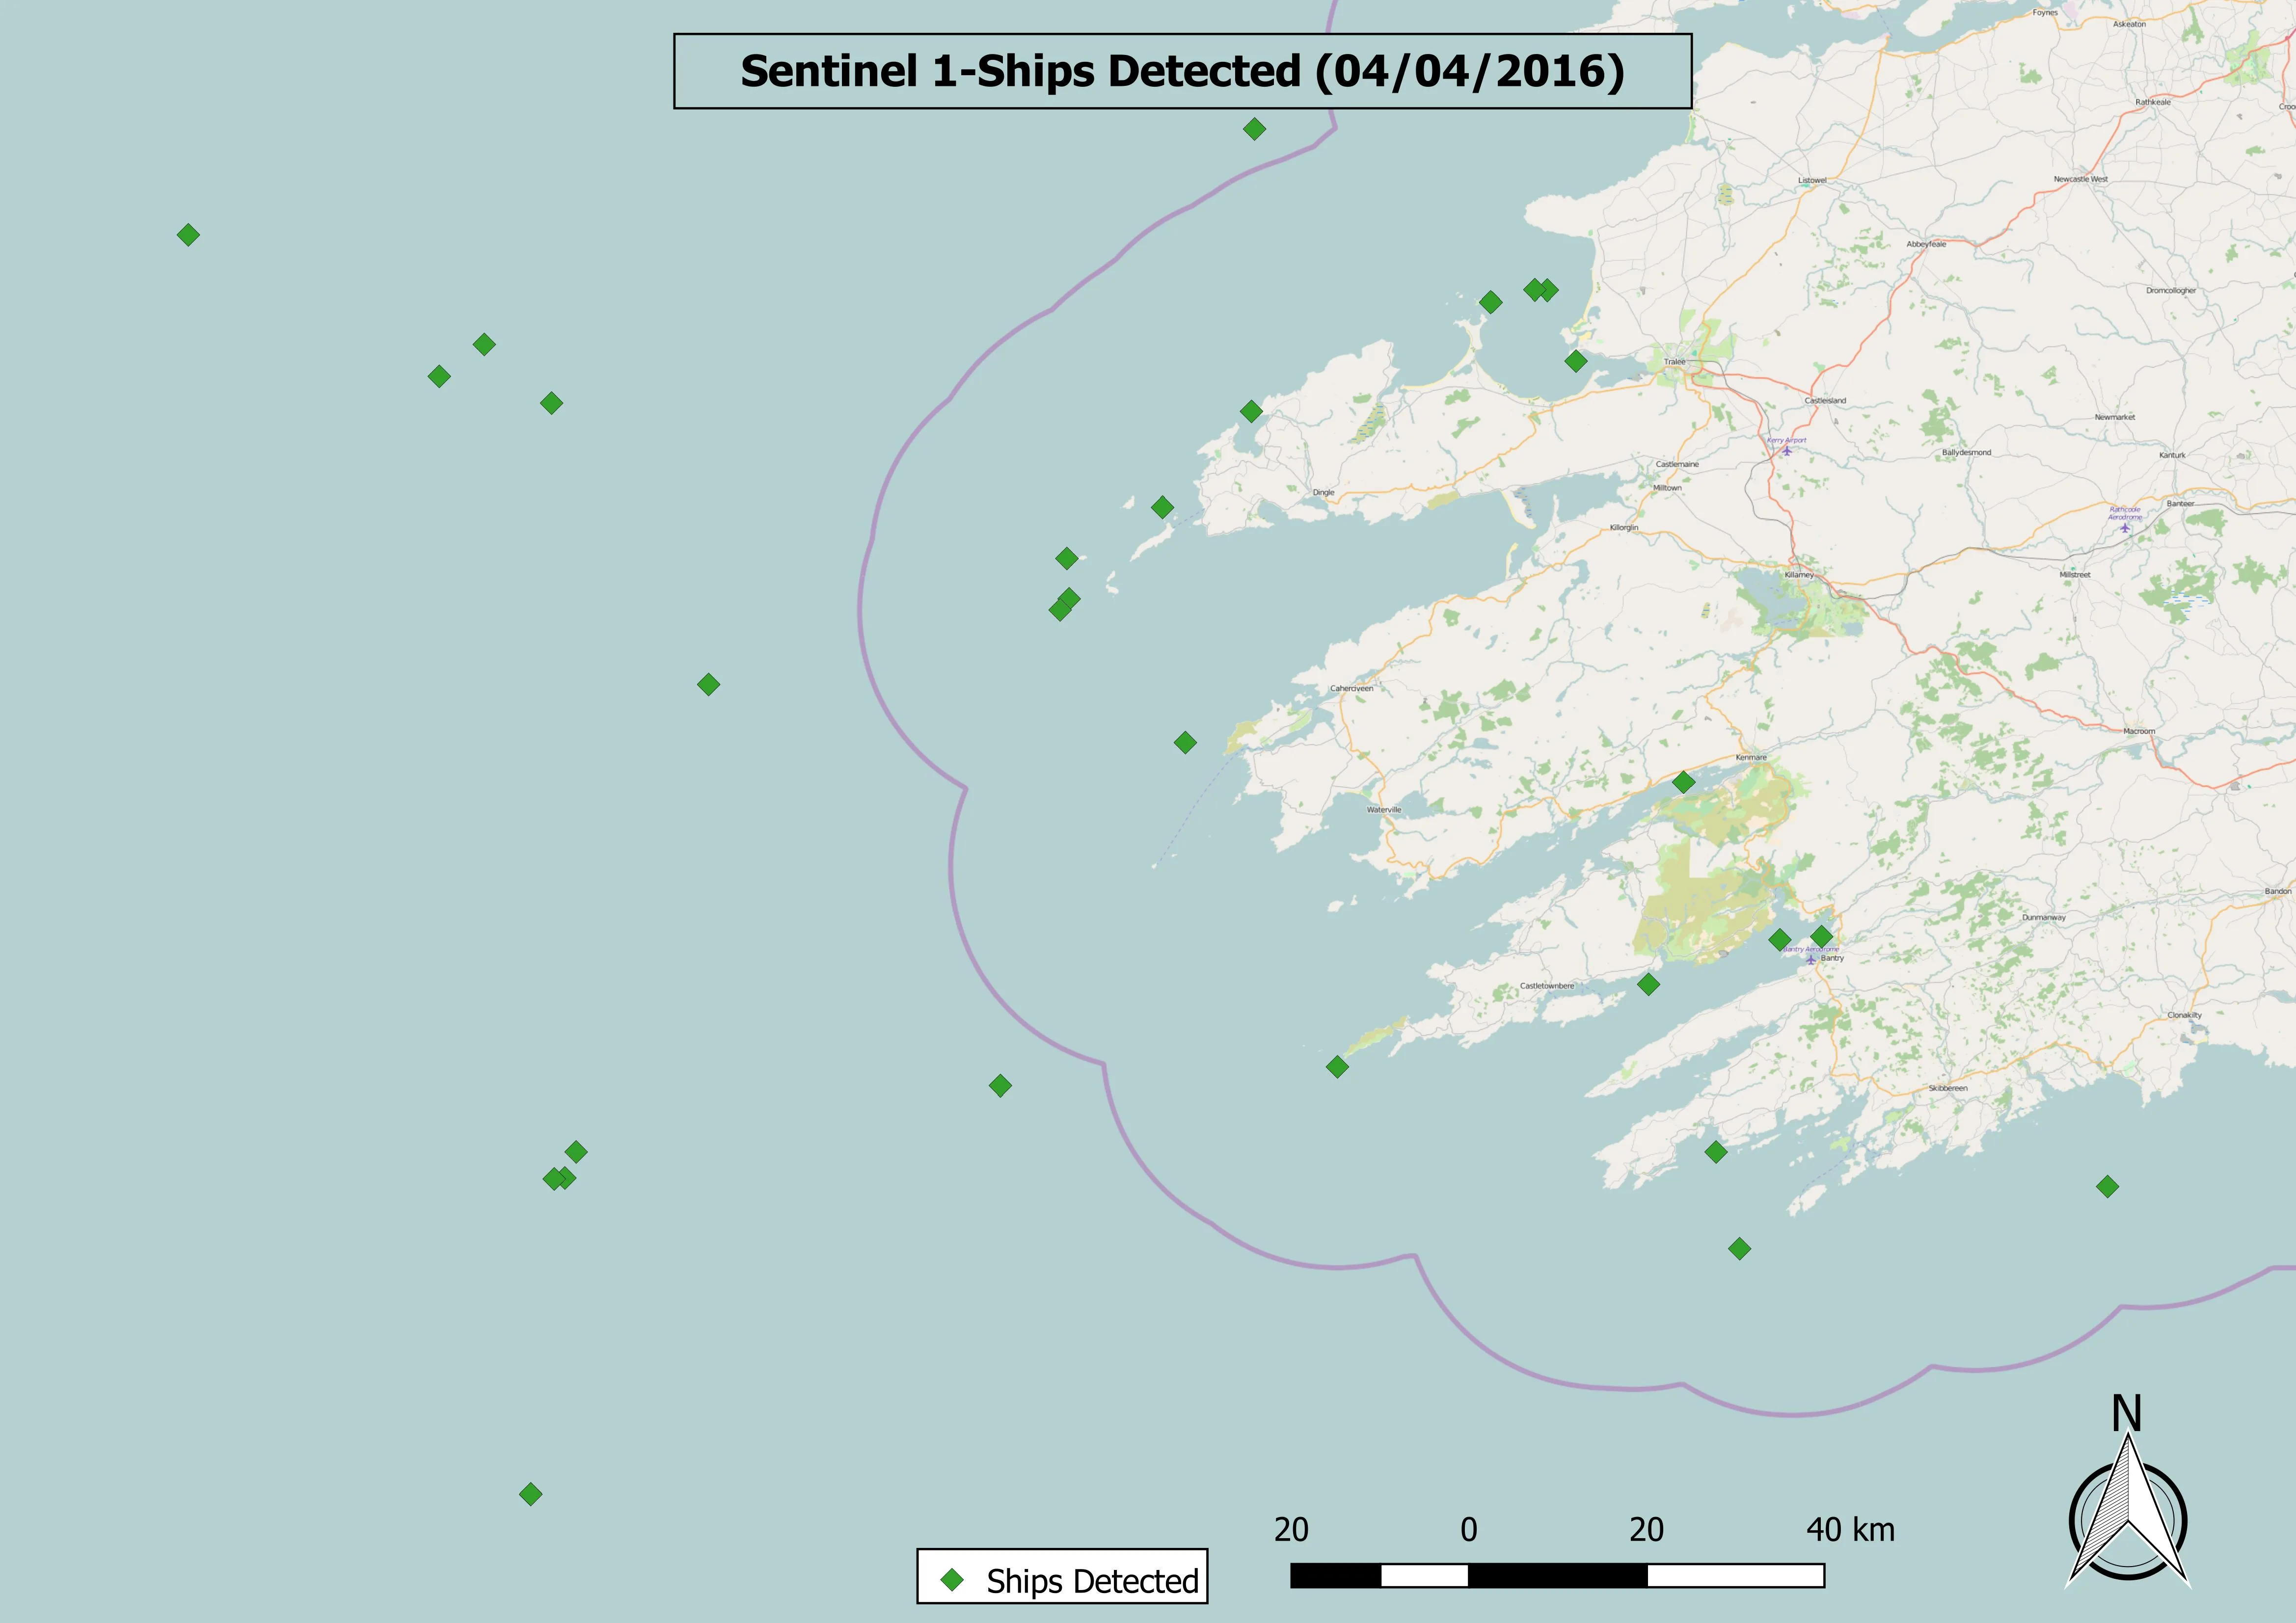Click the Abbeyfeale town label
Image resolution: width=2296 pixels, height=1623 pixels.
click(1926, 244)
